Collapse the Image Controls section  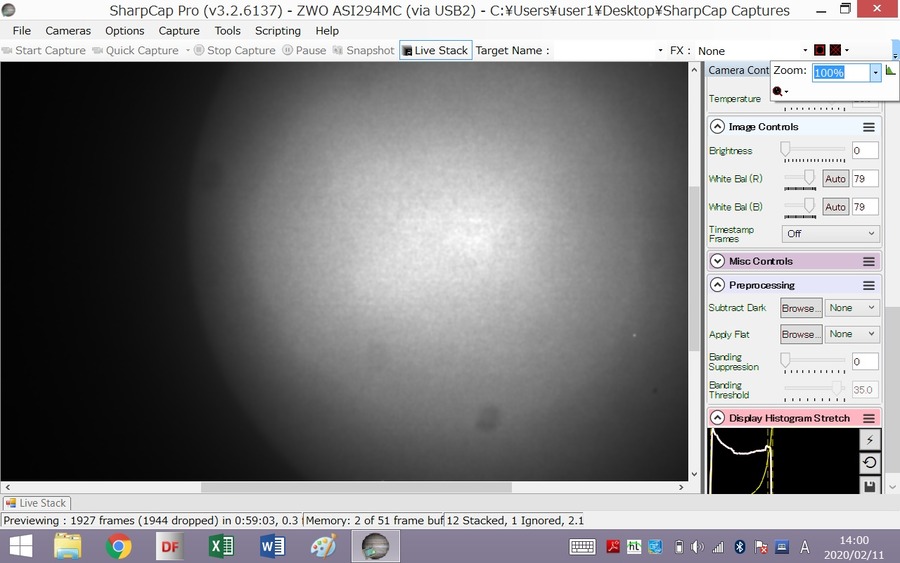(717, 126)
